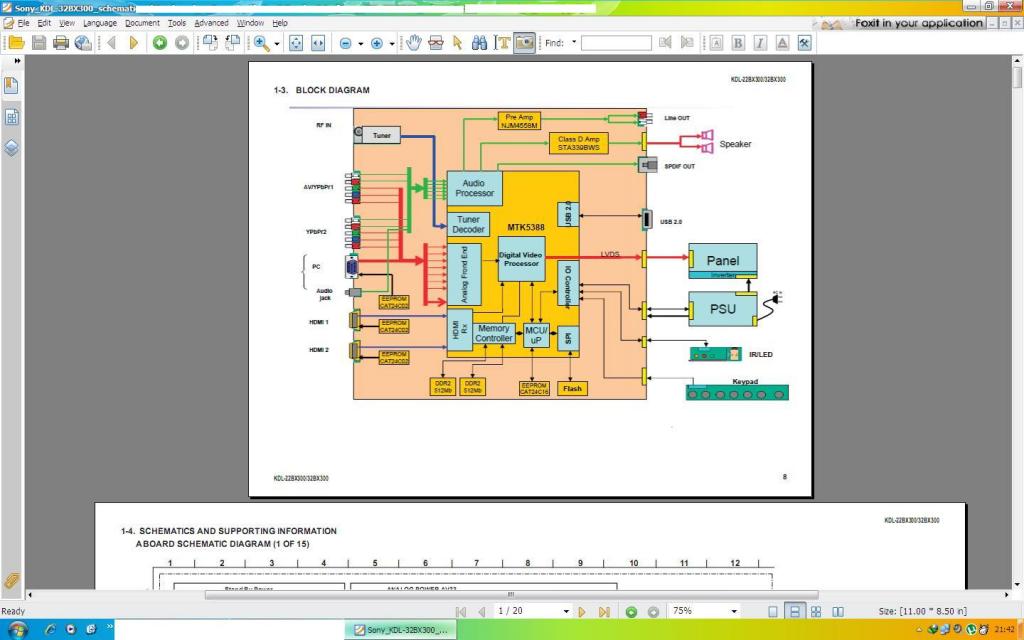
Task: Switch to Single Page layout
Action: tap(773, 612)
